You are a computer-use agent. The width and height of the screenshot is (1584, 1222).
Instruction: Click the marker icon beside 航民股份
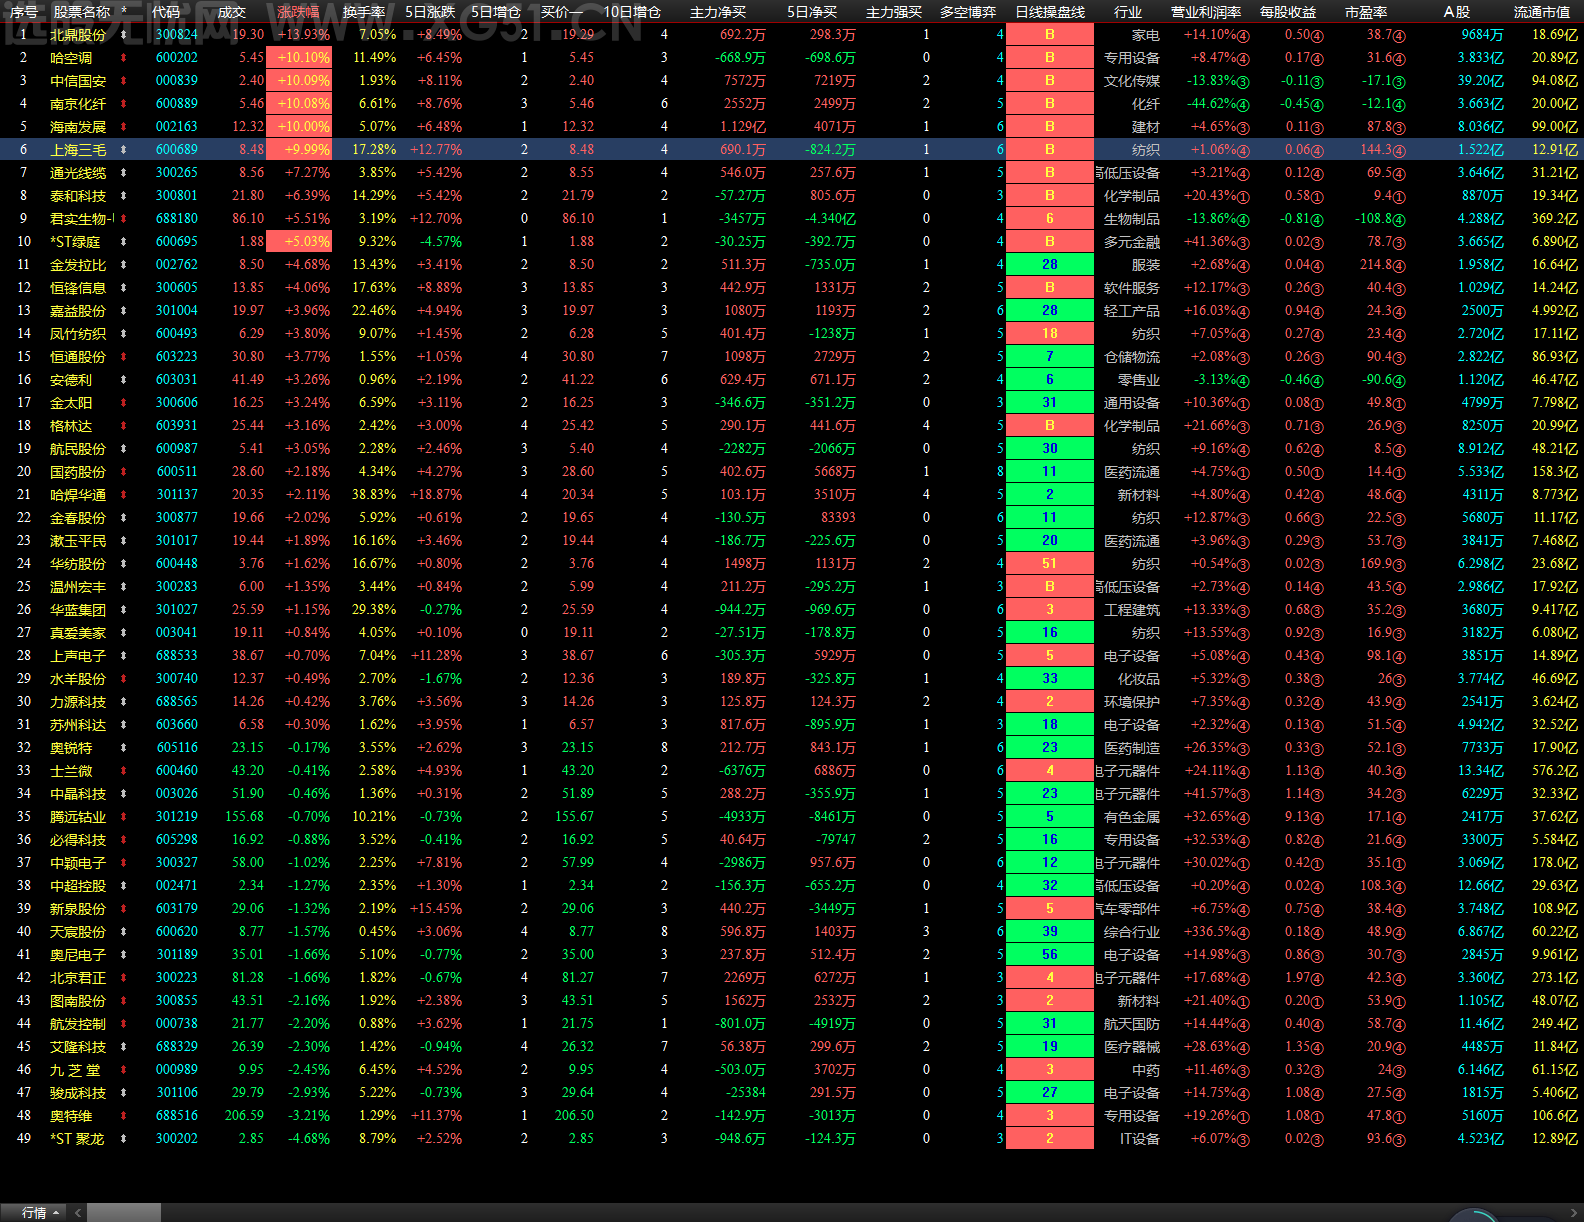click(x=124, y=449)
